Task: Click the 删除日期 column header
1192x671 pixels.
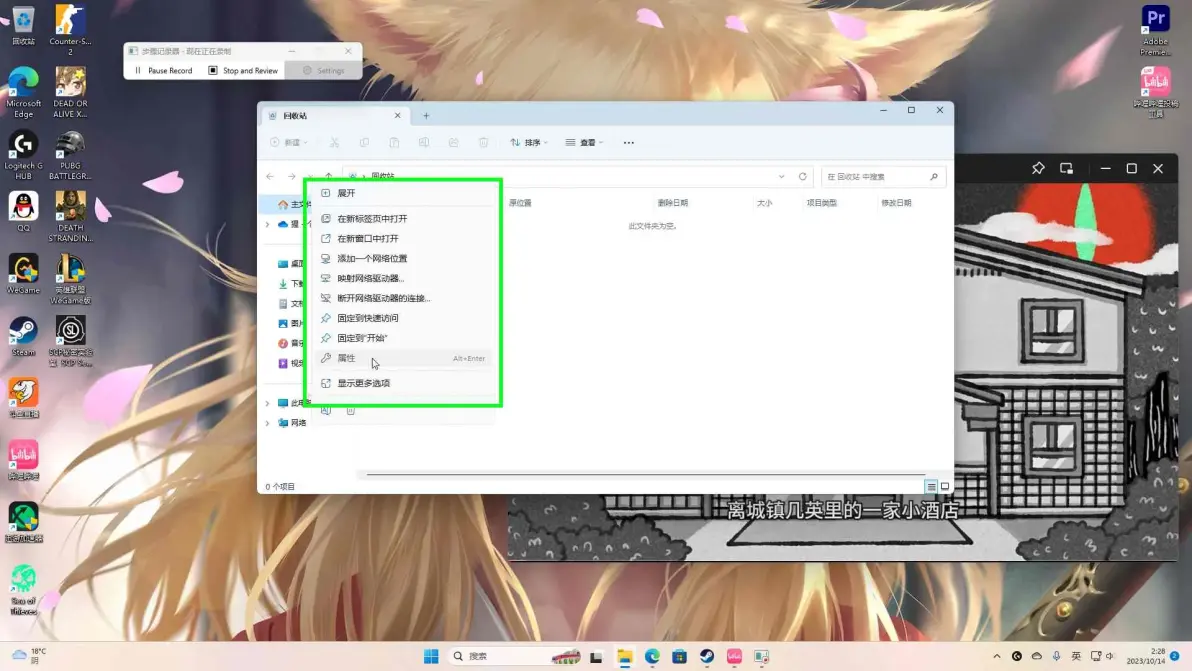Action: (x=673, y=203)
